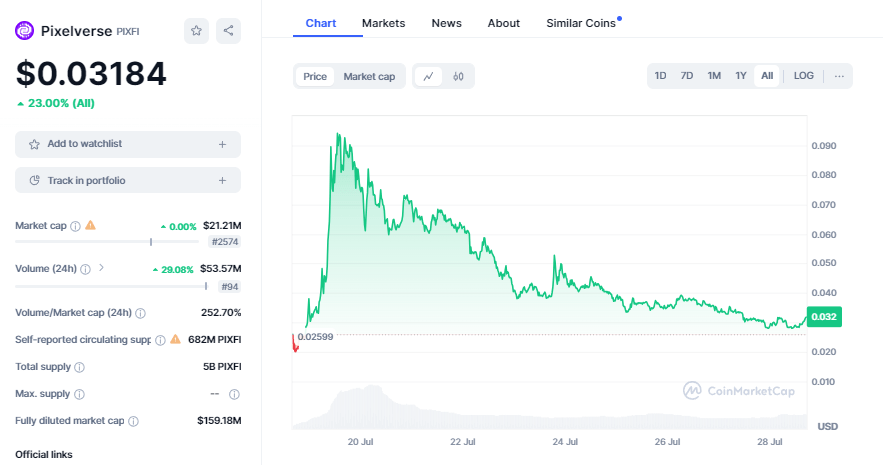
Task: Open the three-dots more chart options
Action: pyautogui.click(x=839, y=76)
